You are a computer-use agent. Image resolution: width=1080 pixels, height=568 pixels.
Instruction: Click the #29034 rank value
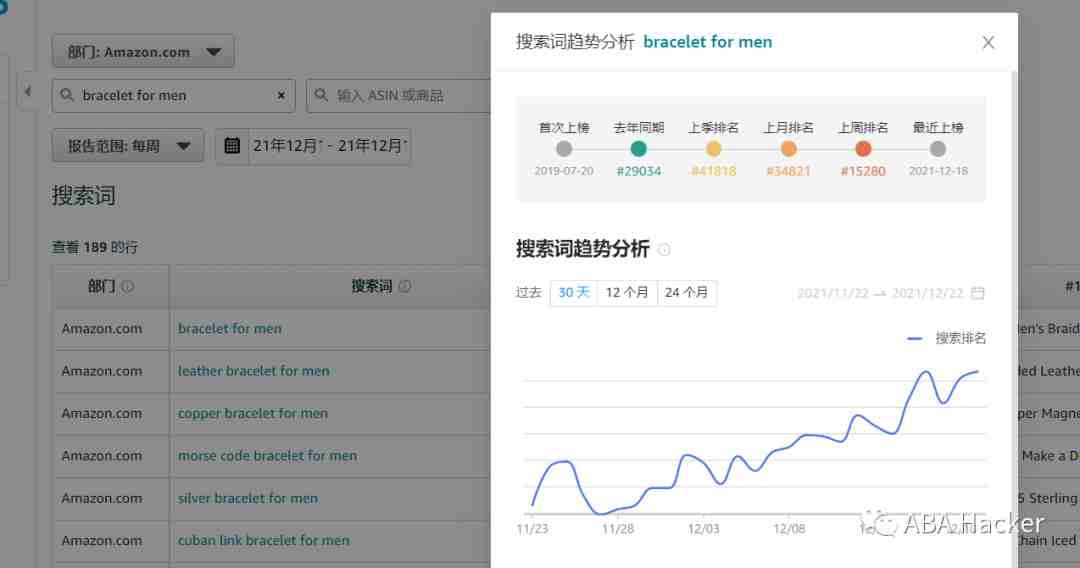click(x=638, y=171)
